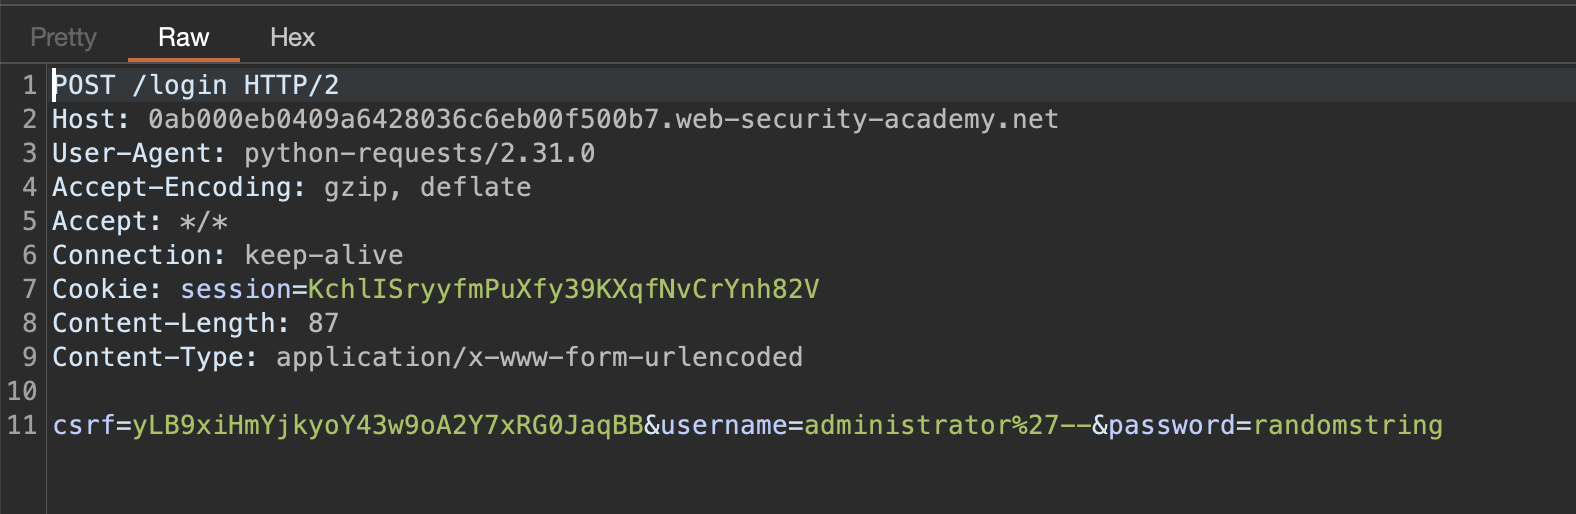Click the Accept-Encoding header line
The height and width of the screenshot is (514, 1576).
click(292, 187)
